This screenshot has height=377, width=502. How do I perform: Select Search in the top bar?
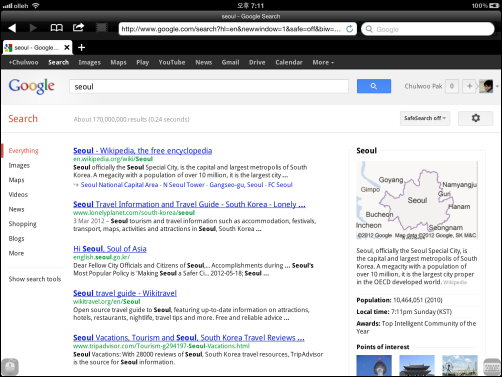click(58, 62)
